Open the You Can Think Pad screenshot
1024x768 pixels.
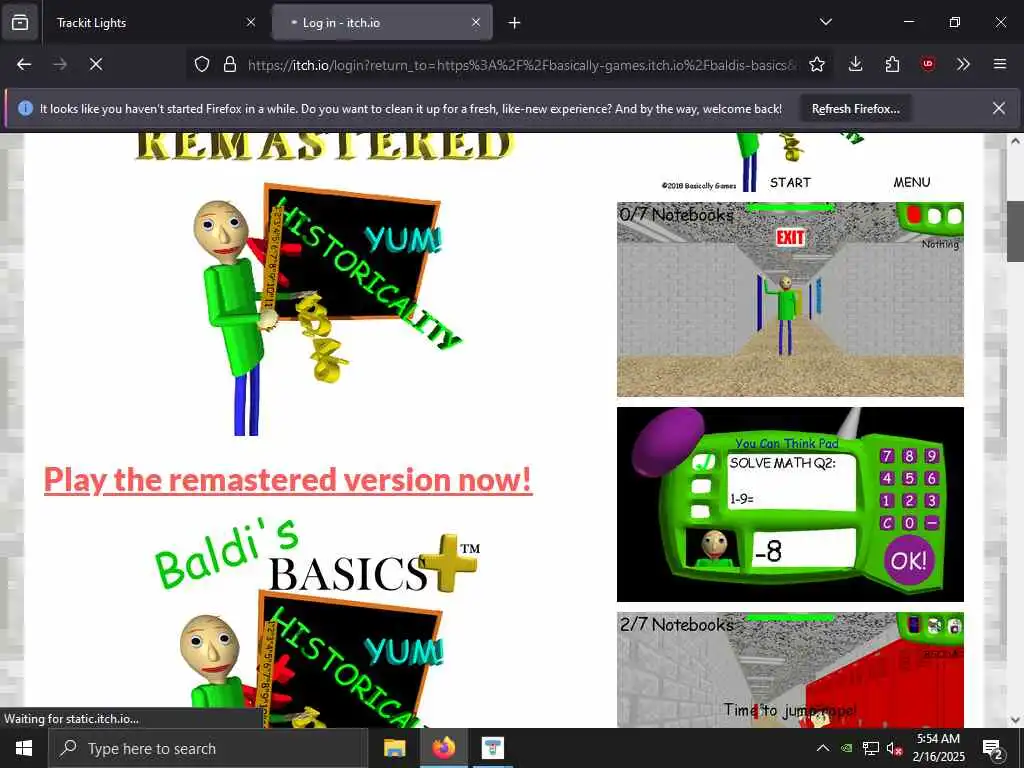pos(790,504)
